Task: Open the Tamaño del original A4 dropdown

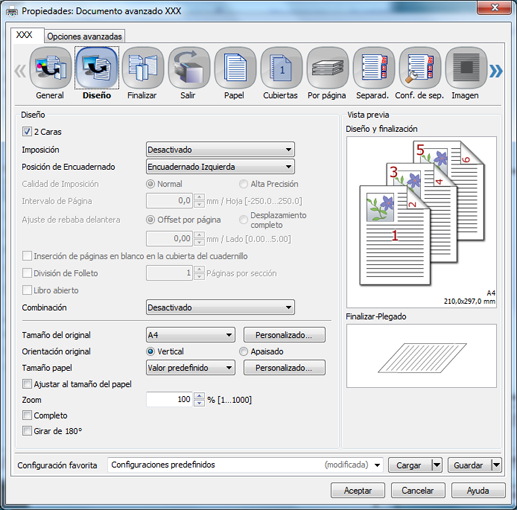Action: pos(191,335)
